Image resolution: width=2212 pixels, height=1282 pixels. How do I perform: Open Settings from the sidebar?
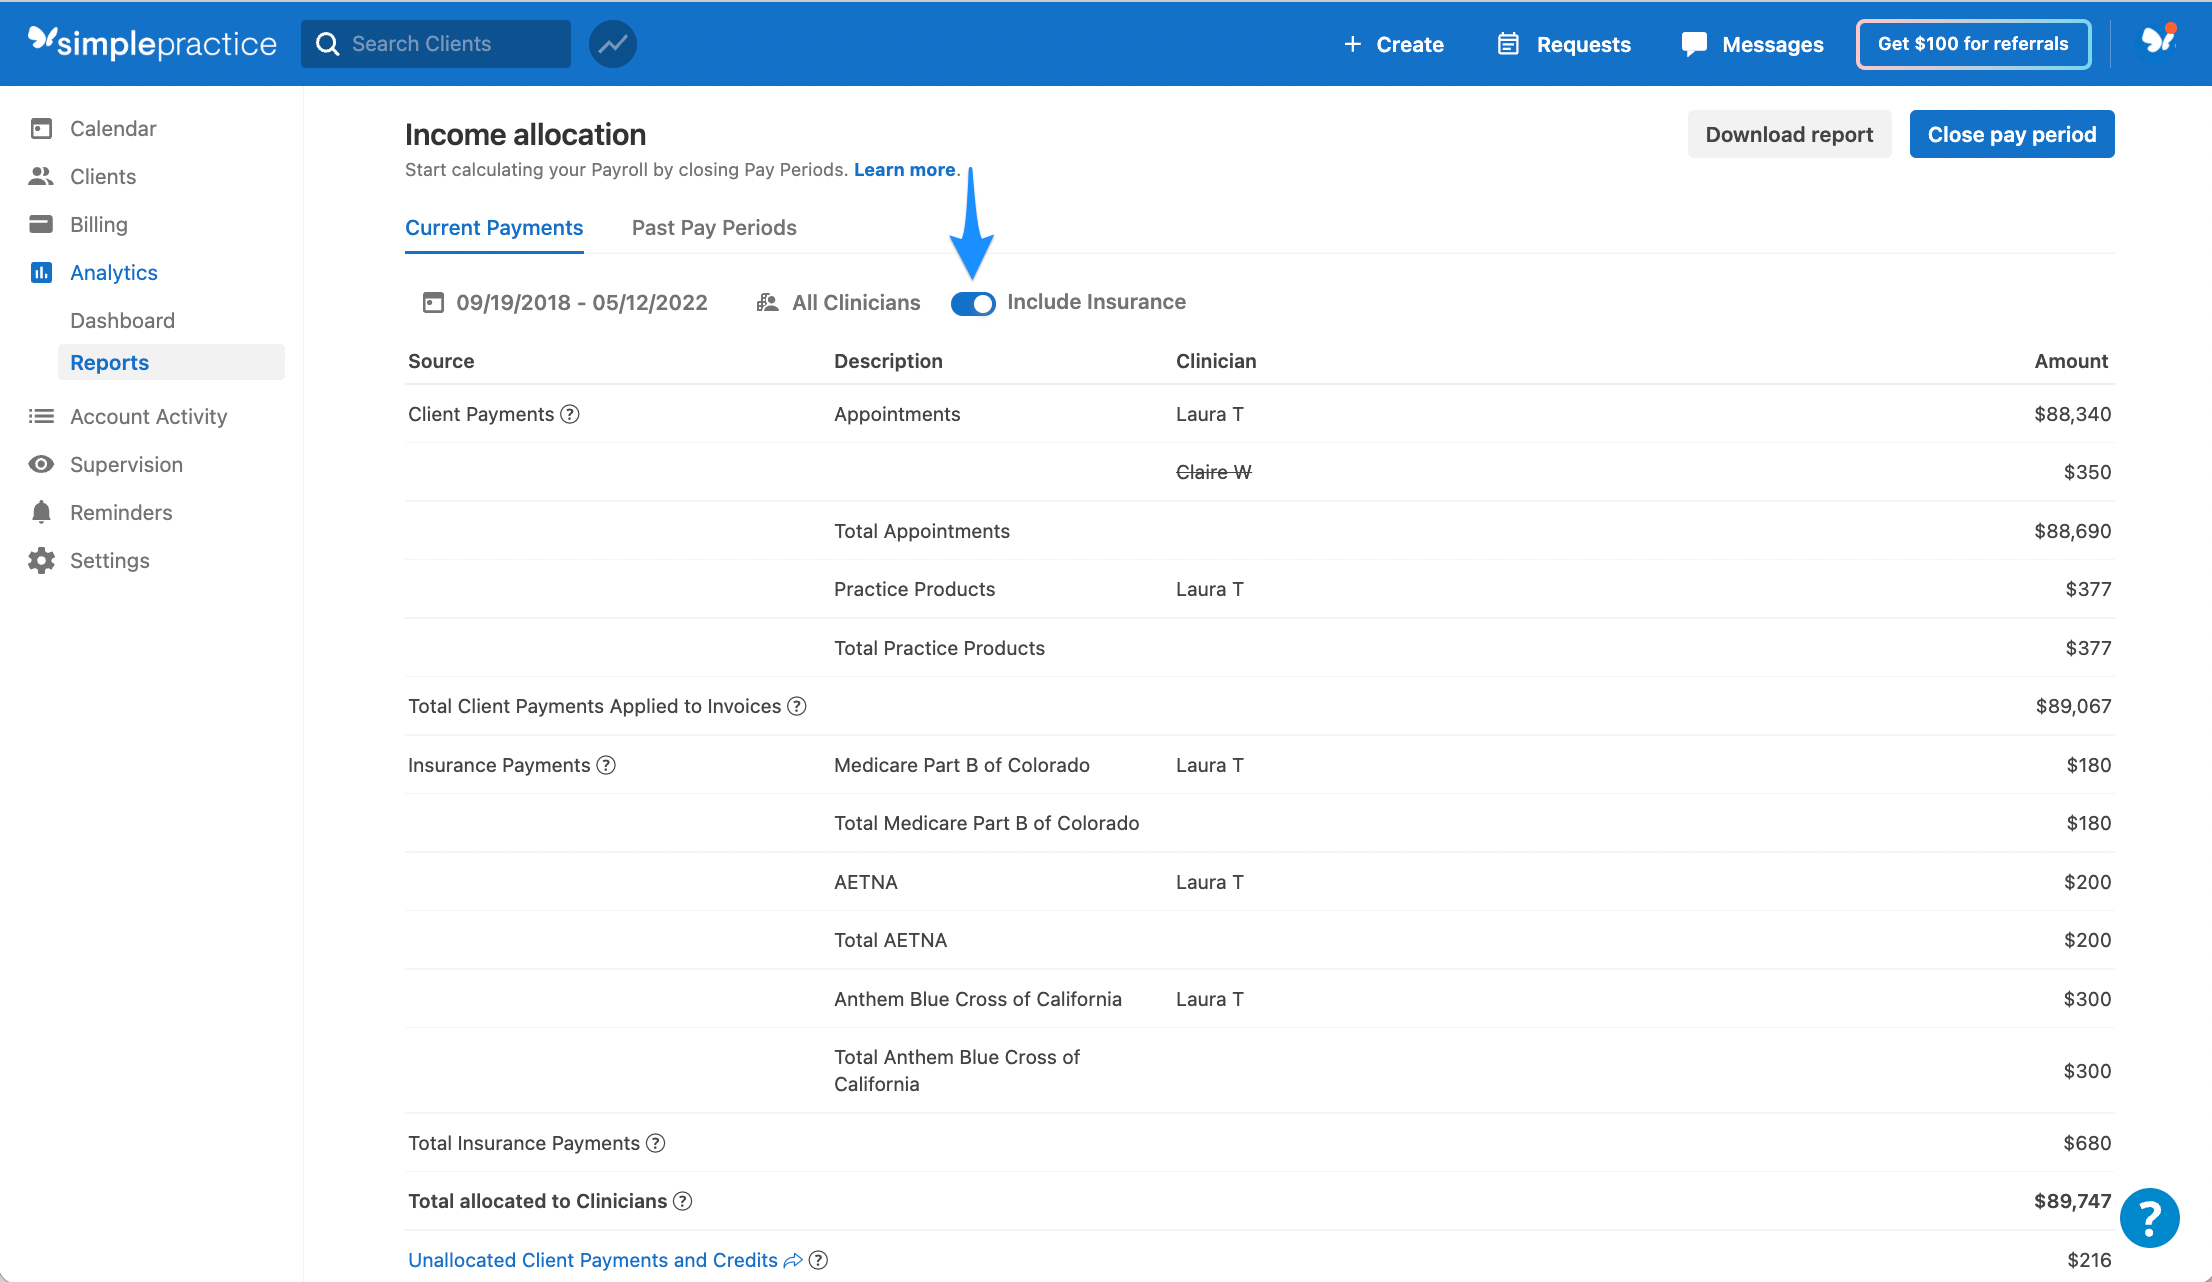coord(110,560)
